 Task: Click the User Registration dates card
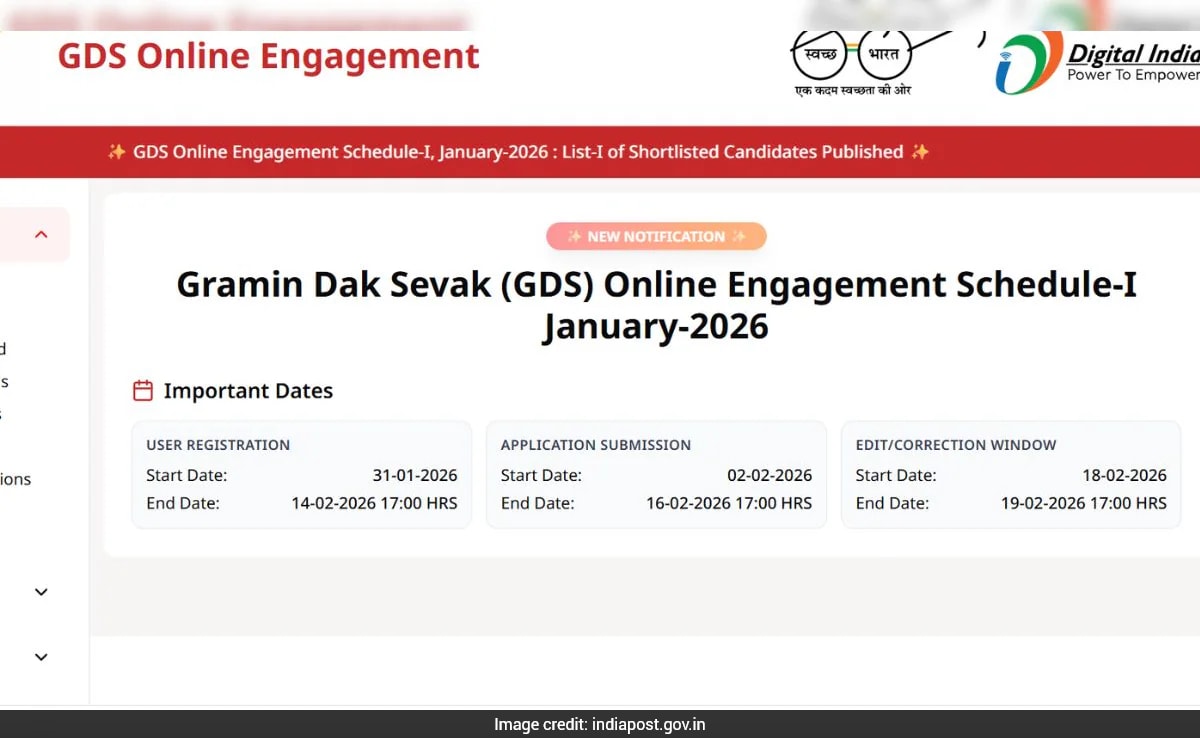coord(301,474)
